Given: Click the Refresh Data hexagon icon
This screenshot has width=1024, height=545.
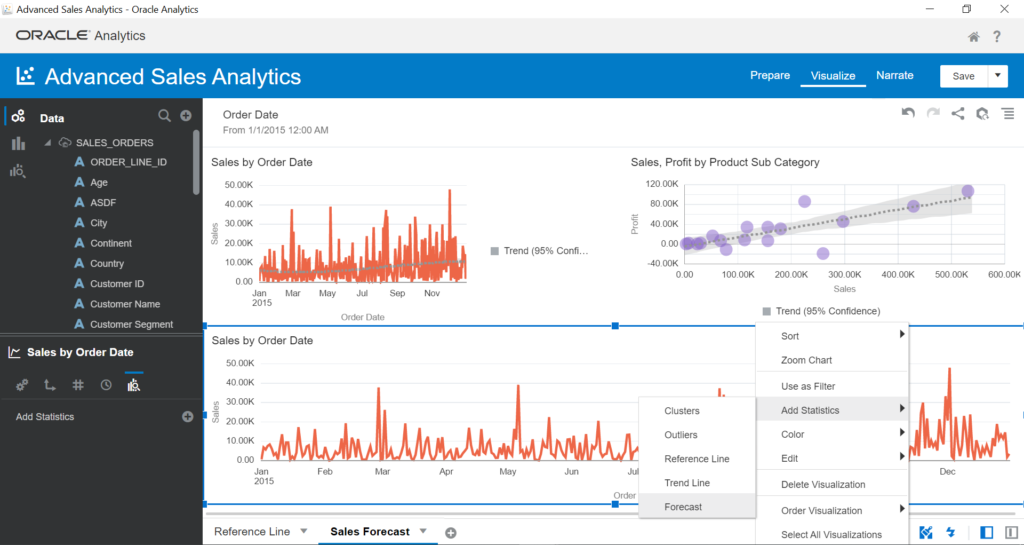Looking at the screenshot, I should tap(982, 114).
